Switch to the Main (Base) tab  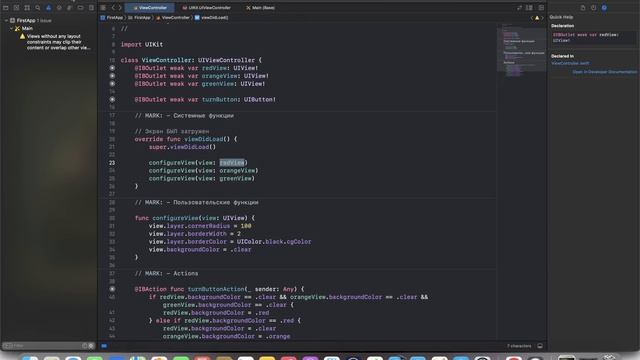click(x=260, y=8)
